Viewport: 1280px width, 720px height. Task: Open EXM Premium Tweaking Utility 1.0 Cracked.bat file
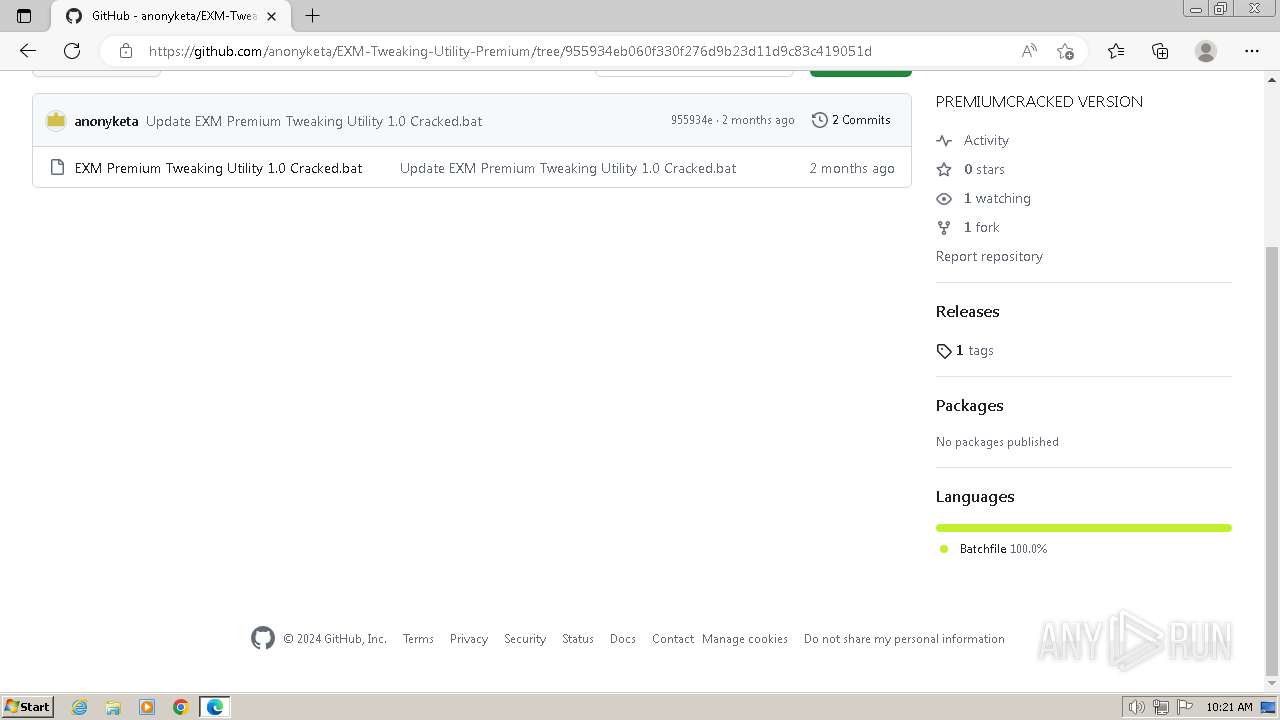(218, 168)
